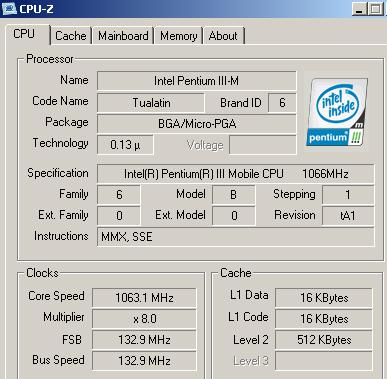Click the Instructions label

click(61, 236)
